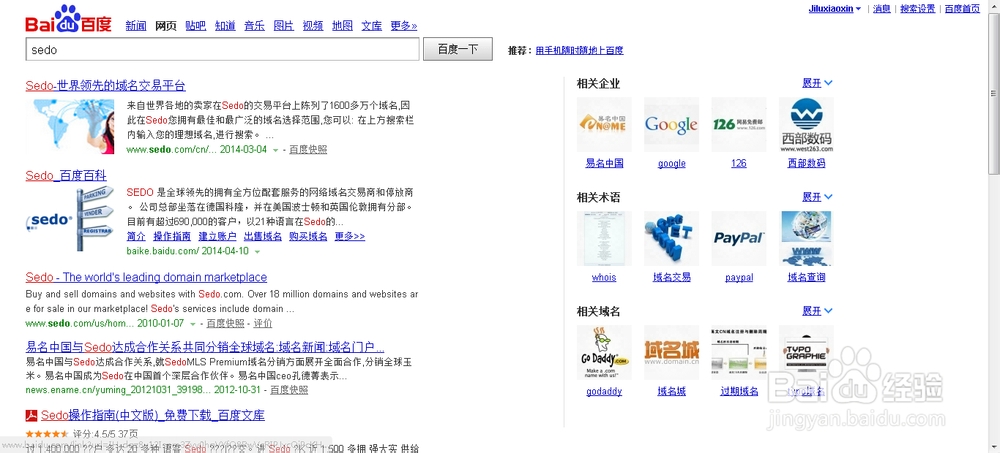Switch to the 地图 search tab
This screenshot has width=1000, height=453.
(342, 26)
